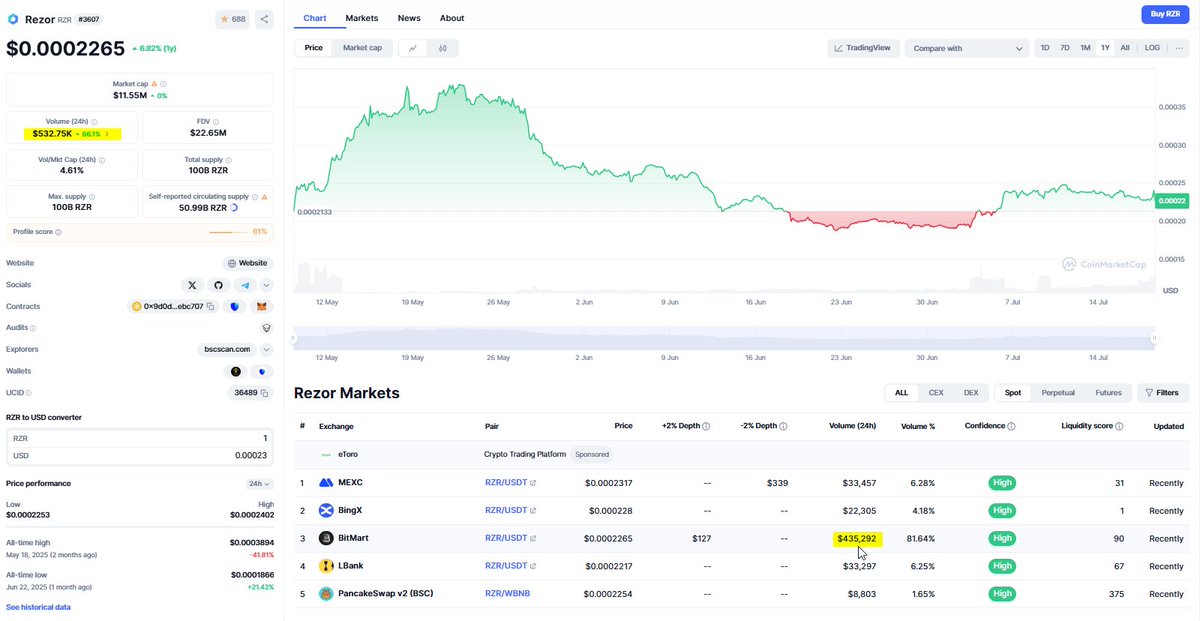The height and width of the screenshot is (621, 1200).
Task: Switch the chart to Price view
Action: [x=314, y=47]
